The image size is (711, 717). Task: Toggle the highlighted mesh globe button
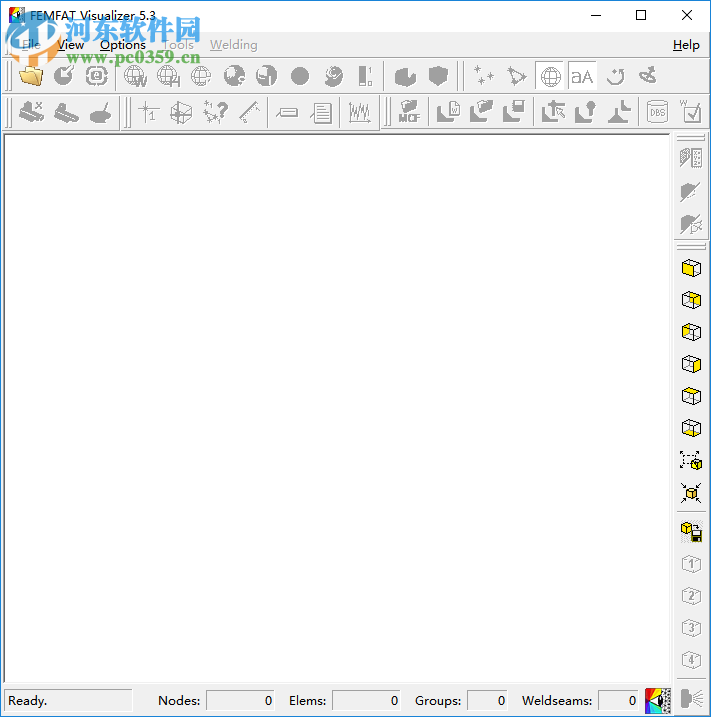550,76
